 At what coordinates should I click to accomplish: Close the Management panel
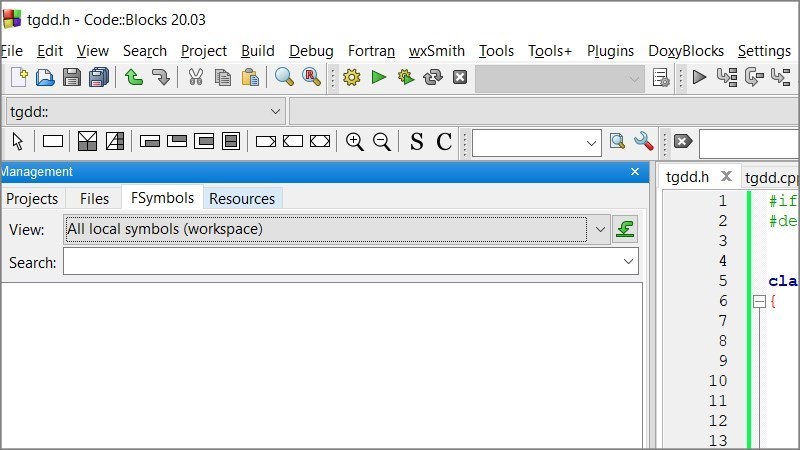pos(635,171)
